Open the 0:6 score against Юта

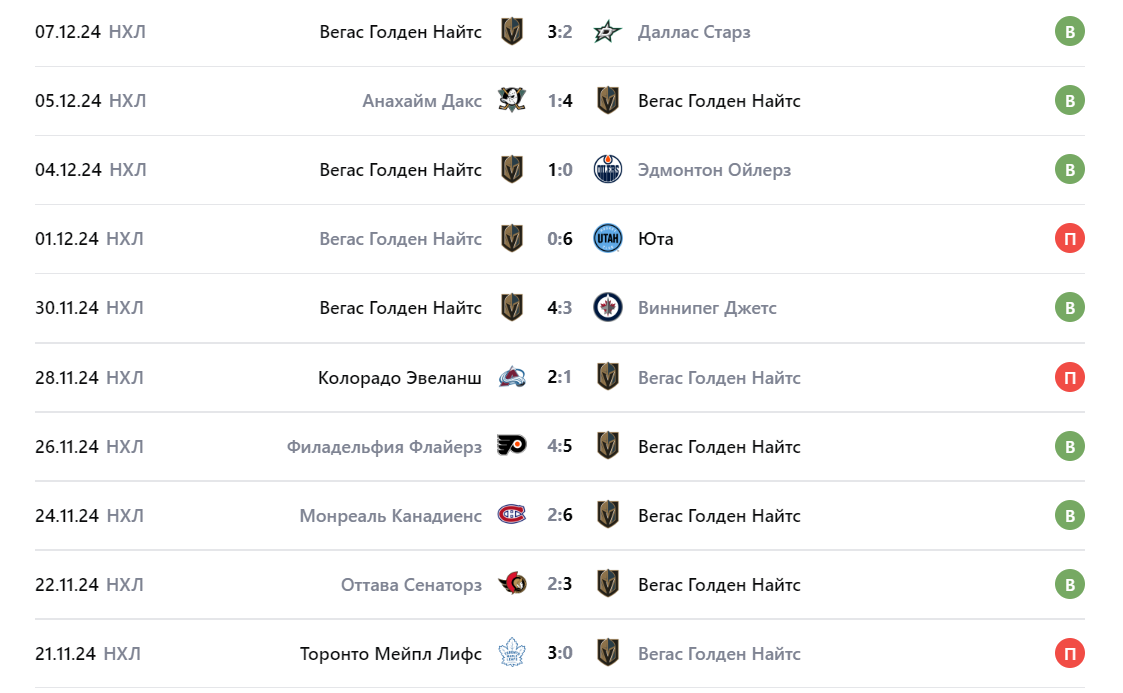pyautogui.click(x=560, y=239)
